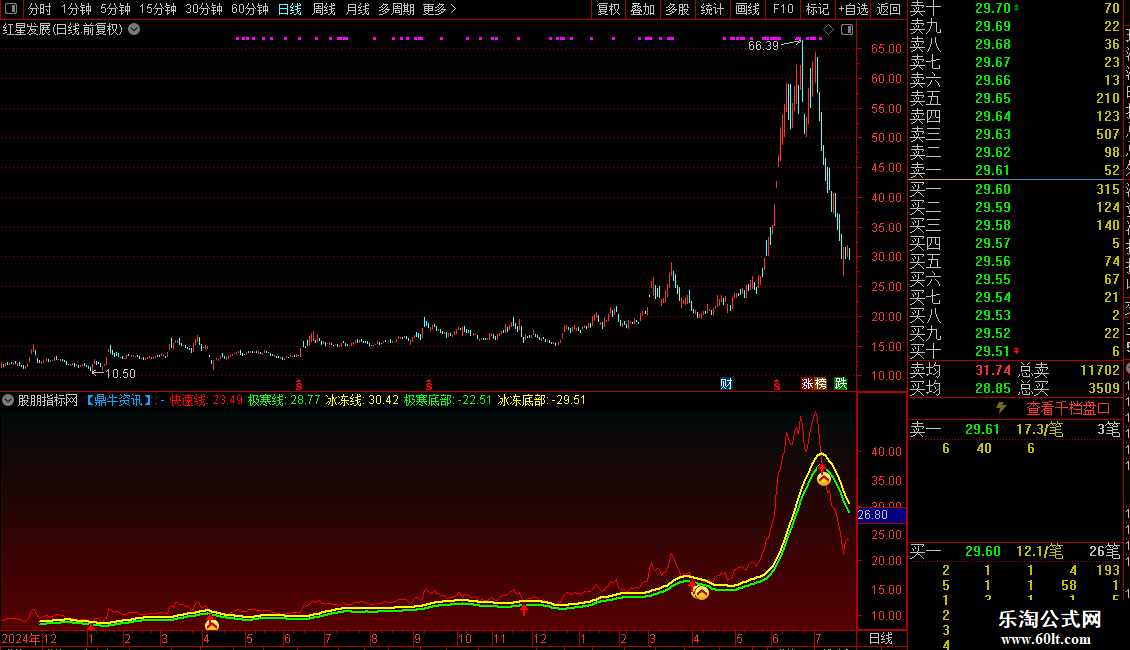Click the 返回 back button
The image size is (1130, 650).
(889, 9)
